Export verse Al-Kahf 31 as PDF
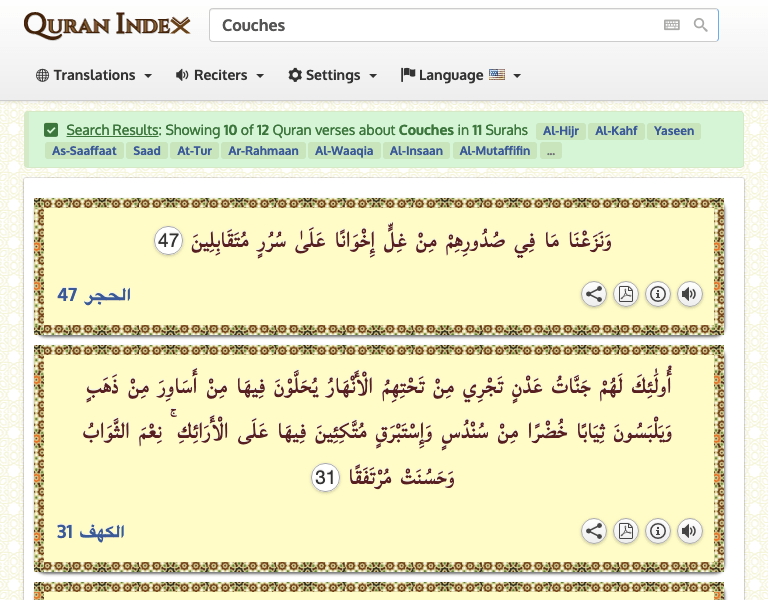This screenshot has width=768, height=600. 626,531
